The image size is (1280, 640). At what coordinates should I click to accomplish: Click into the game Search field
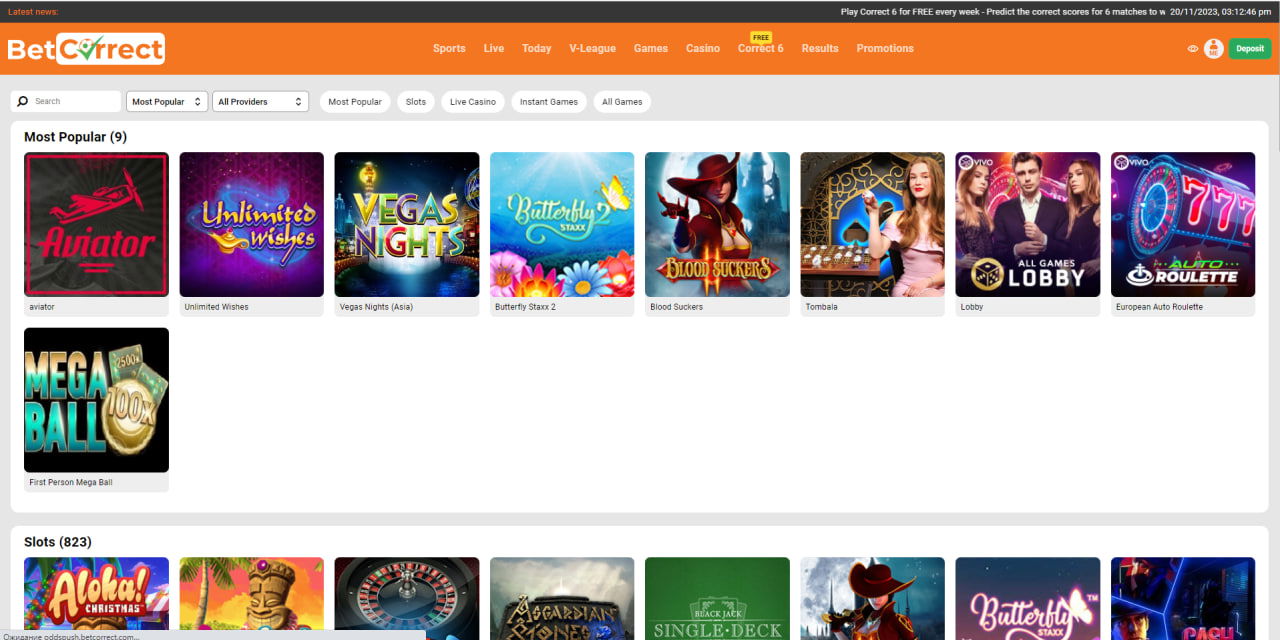tap(74, 102)
